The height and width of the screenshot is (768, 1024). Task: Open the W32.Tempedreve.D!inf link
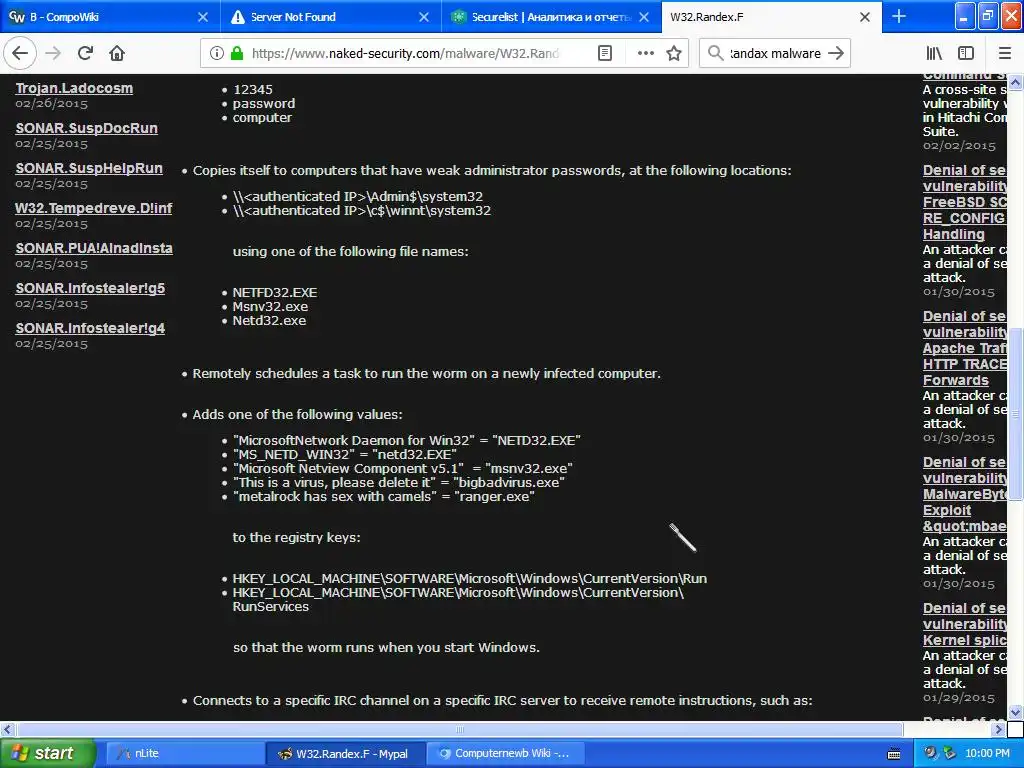click(93, 208)
